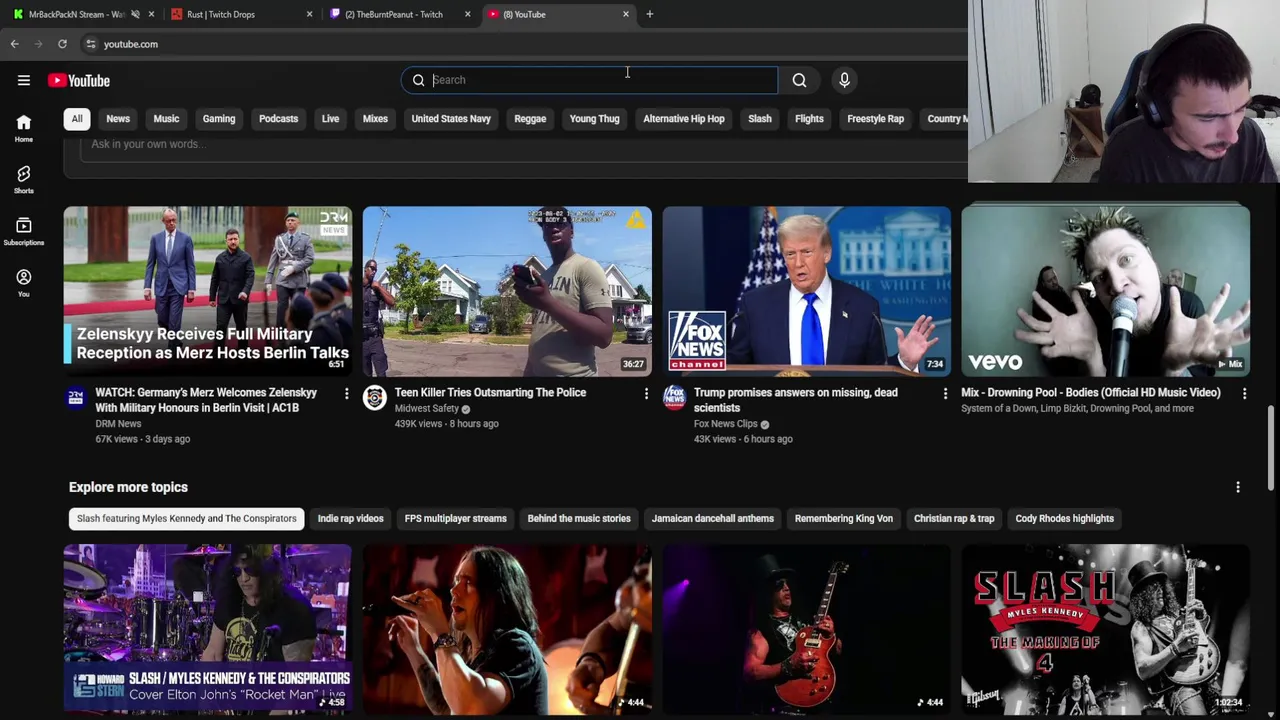Viewport: 1280px width, 720px height.
Task: Select the Flights filter chip
Action: [x=809, y=119]
